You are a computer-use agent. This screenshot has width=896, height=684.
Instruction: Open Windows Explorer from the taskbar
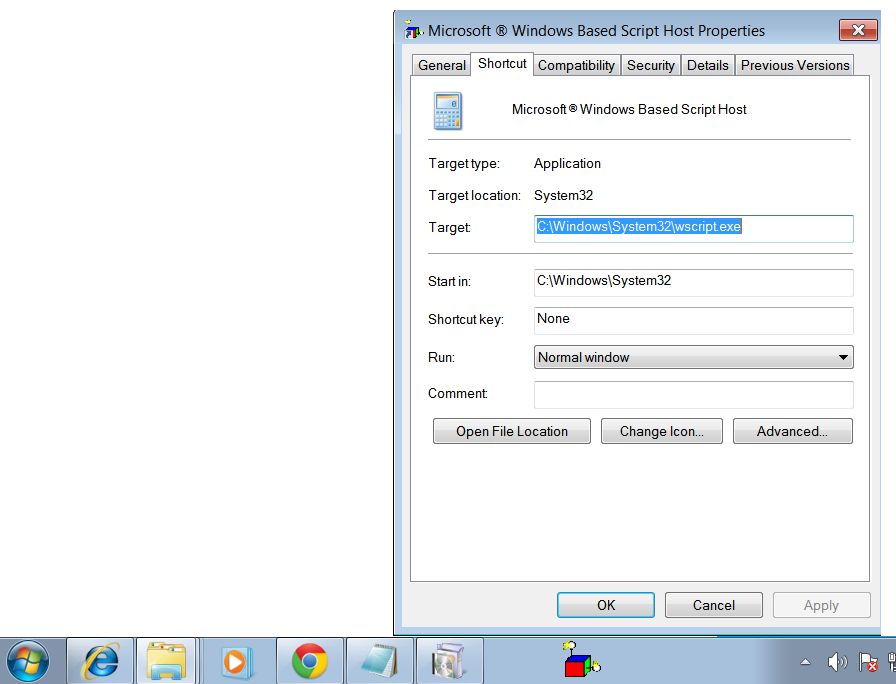tap(166, 661)
